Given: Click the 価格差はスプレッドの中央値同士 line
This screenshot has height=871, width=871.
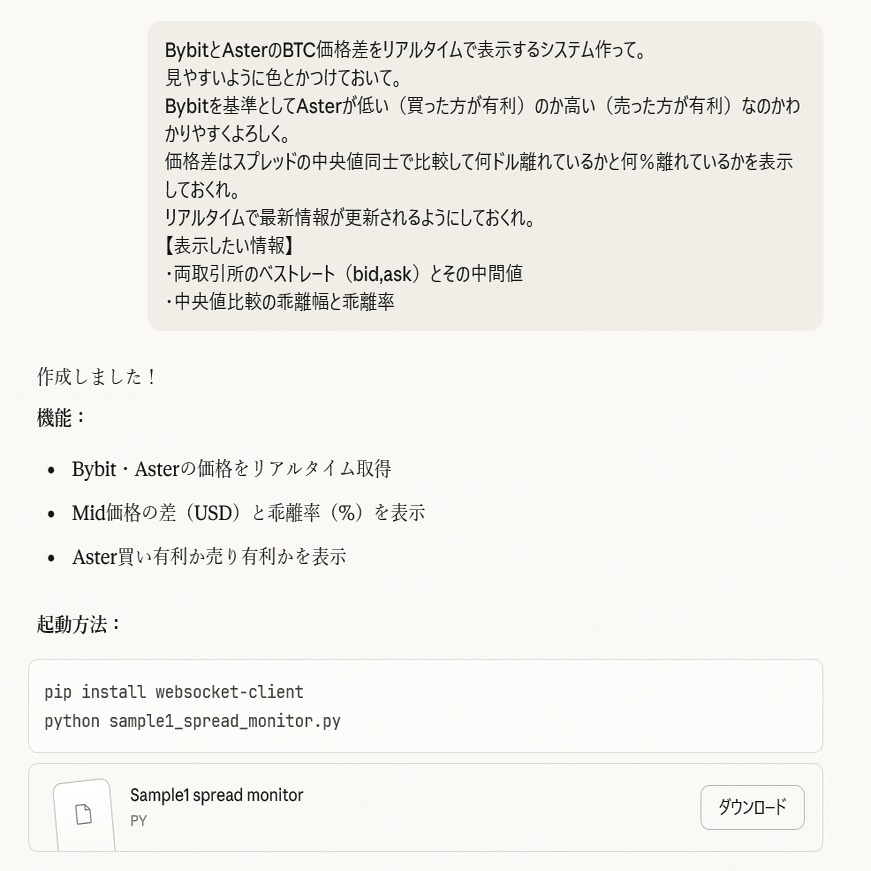Looking at the screenshot, I should coord(478,161).
